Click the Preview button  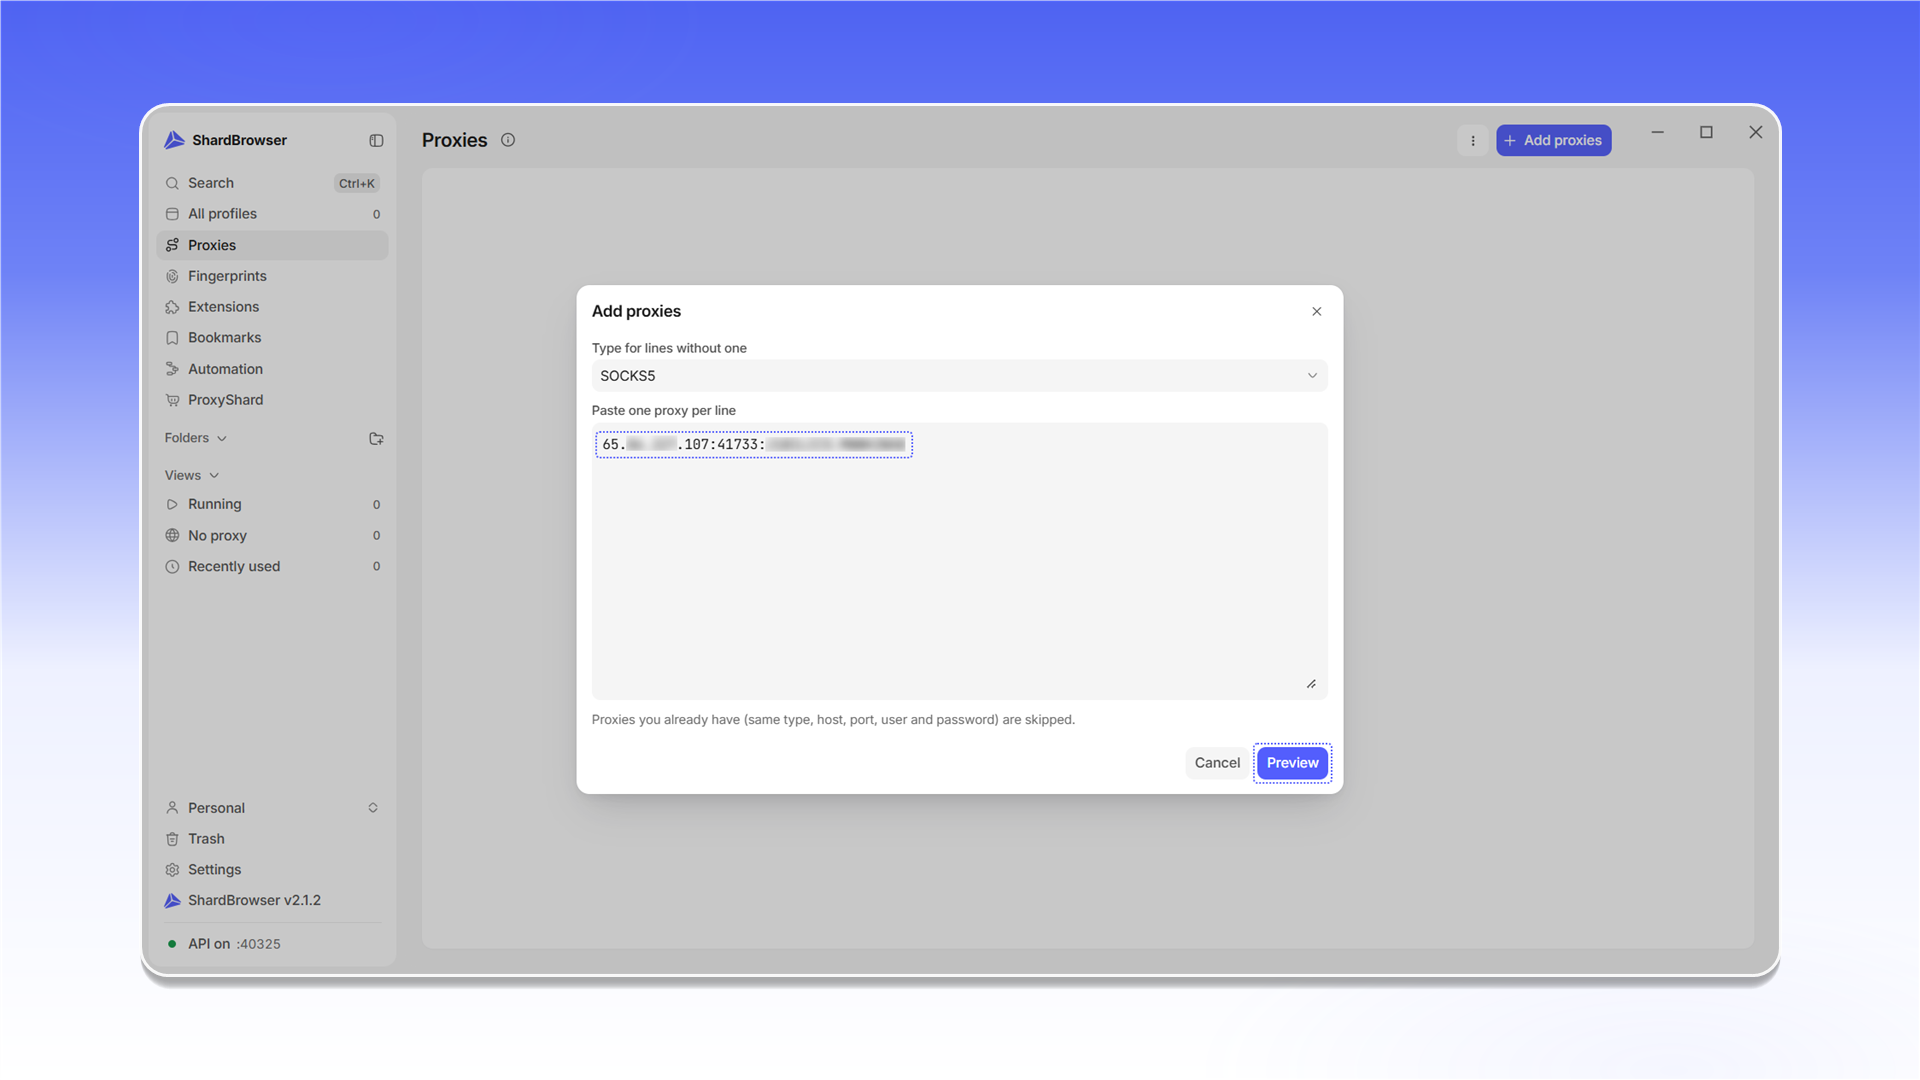tap(1292, 763)
